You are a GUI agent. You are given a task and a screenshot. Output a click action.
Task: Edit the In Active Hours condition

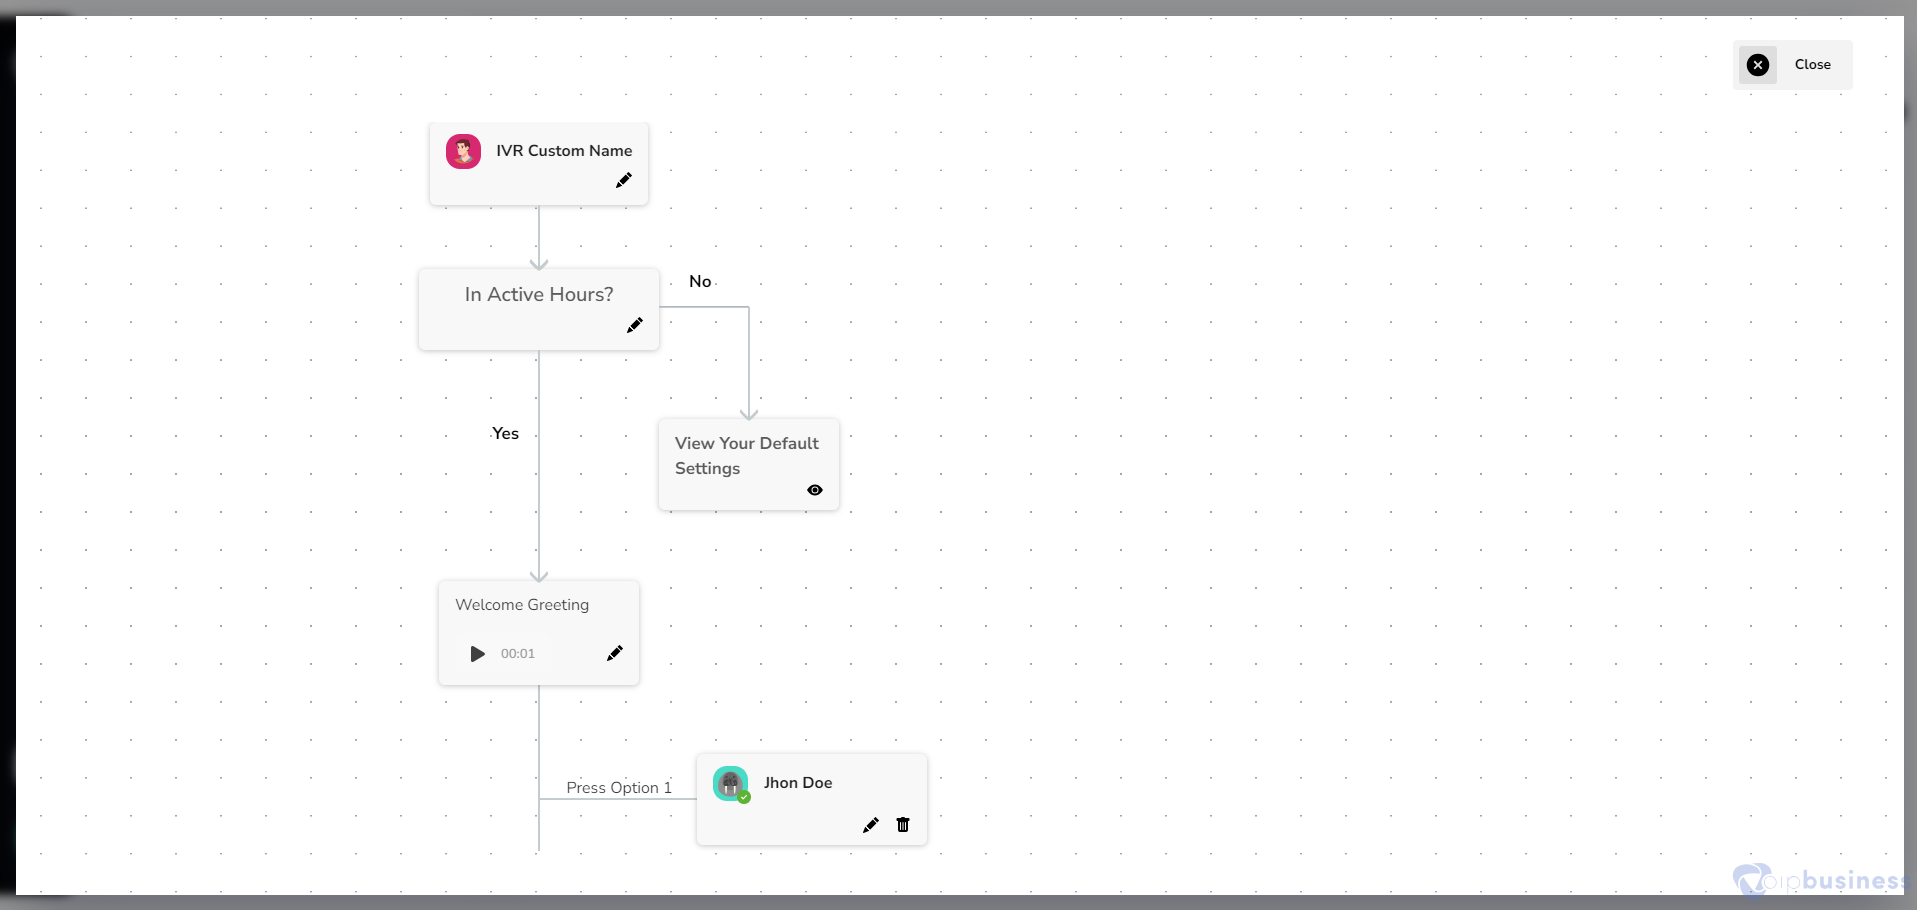[635, 325]
